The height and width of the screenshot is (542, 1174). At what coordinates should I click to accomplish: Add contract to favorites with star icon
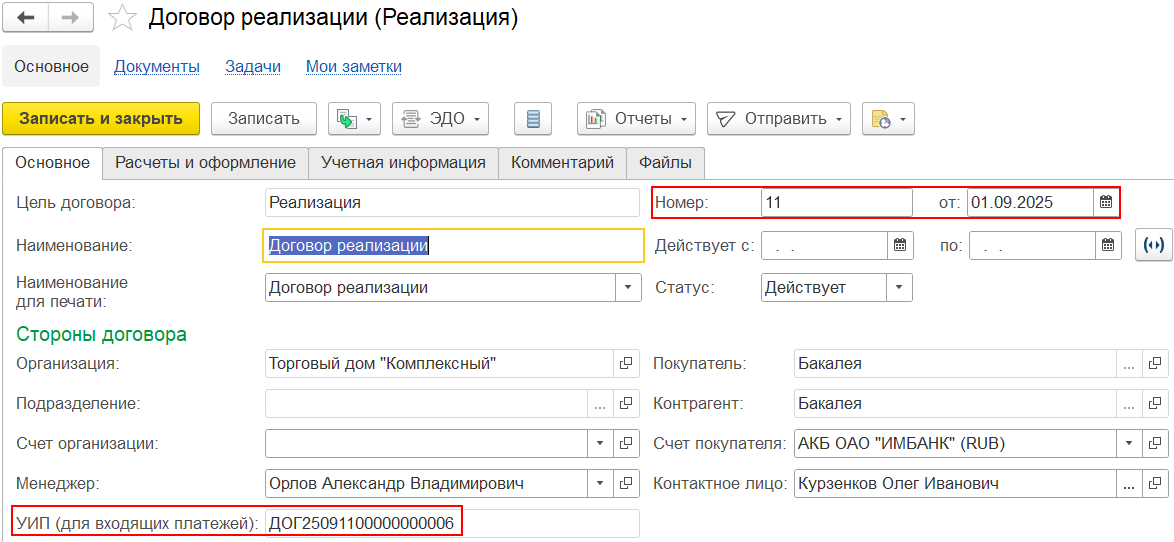click(122, 18)
